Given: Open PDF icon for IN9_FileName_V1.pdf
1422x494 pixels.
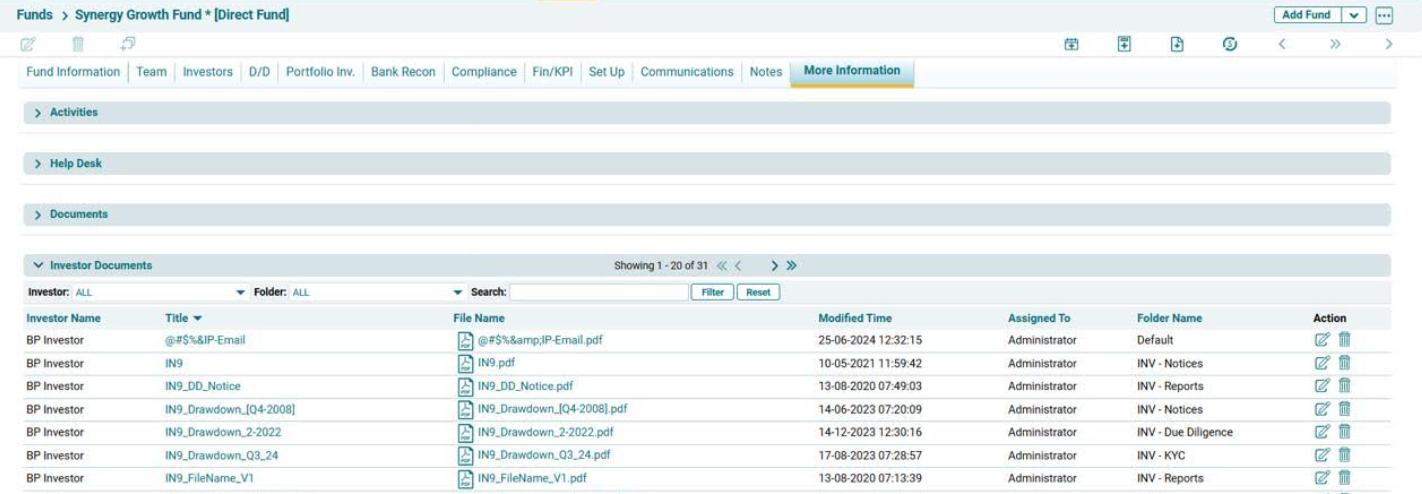Looking at the screenshot, I should tap(465, 478).
